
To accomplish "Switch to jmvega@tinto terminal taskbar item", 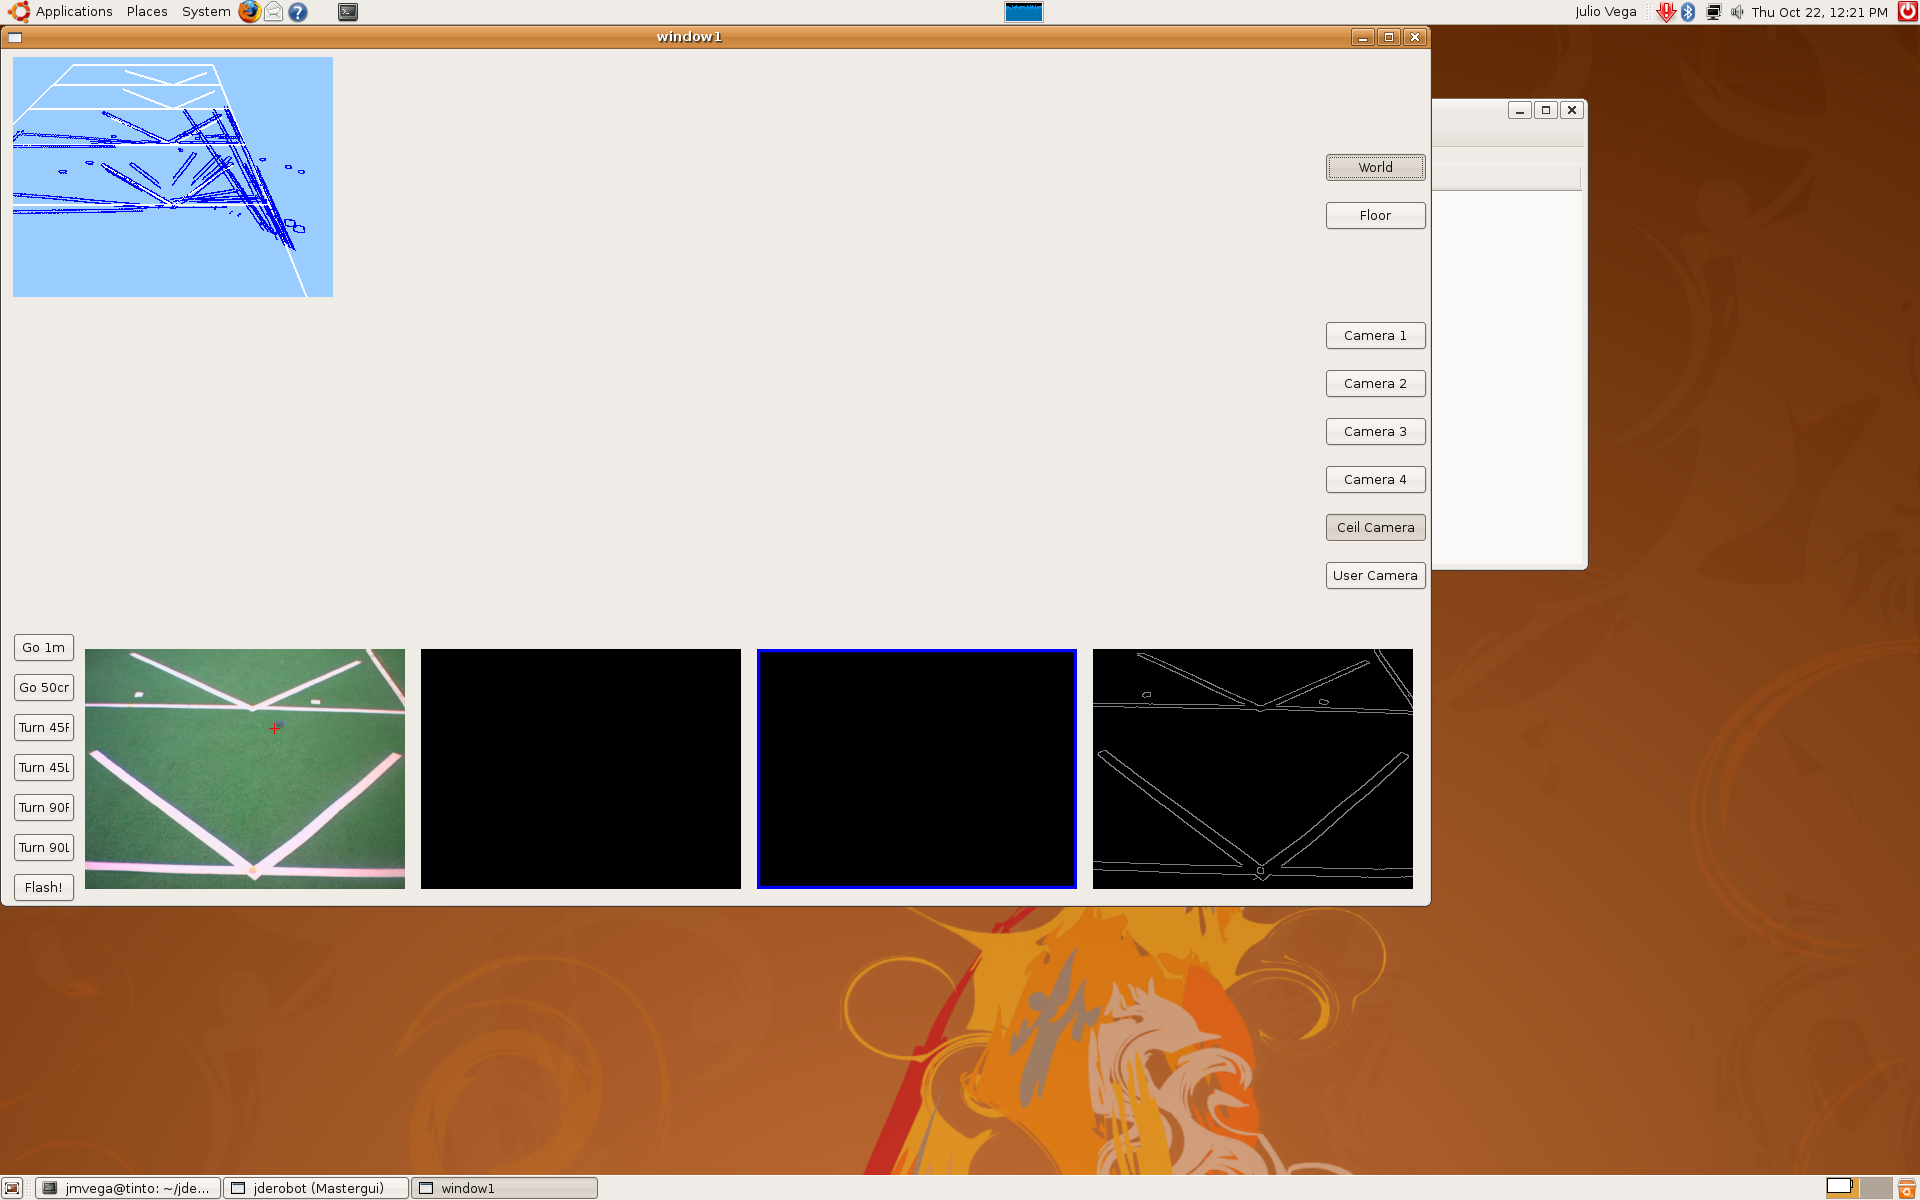I will pyautogui.click(x=127, y=1188).
